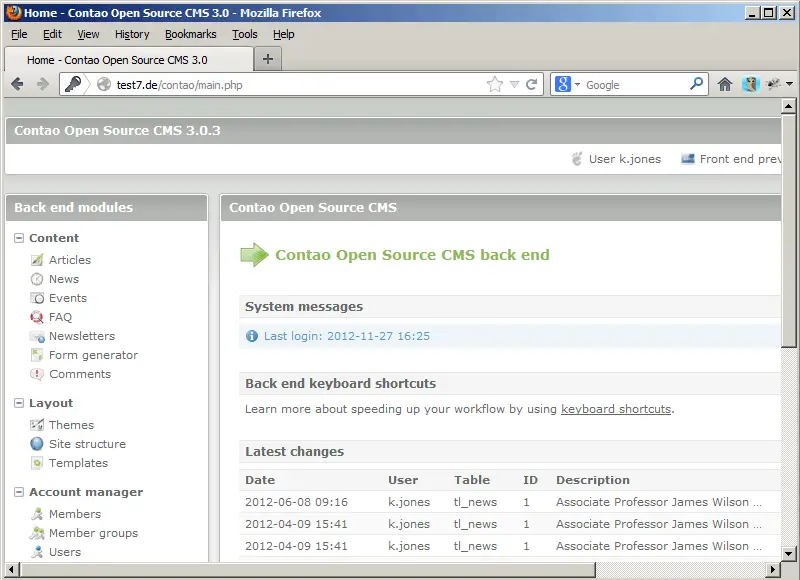Open the Front end preview link
This screenshot has height=580, width=800.
coord(740,159)
